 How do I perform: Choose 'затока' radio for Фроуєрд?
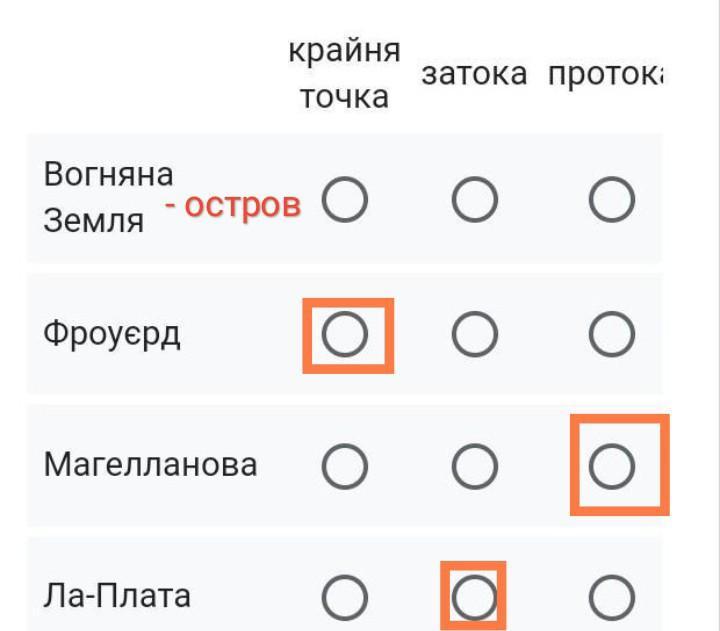(x=475, y=334)
